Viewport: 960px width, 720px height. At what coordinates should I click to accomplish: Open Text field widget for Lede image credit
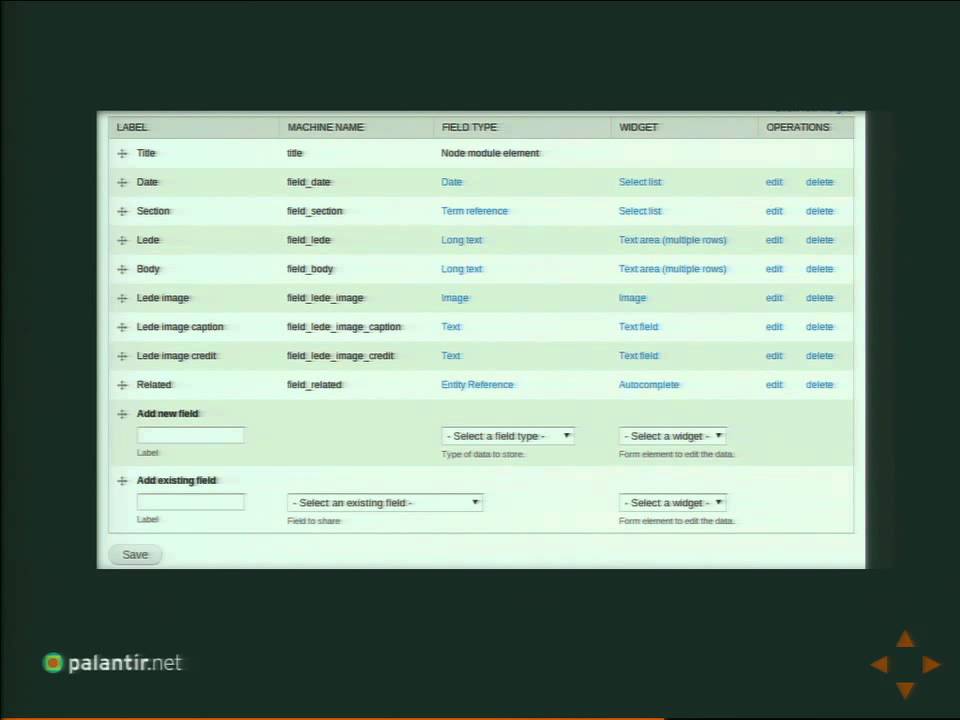click(639, 356)
